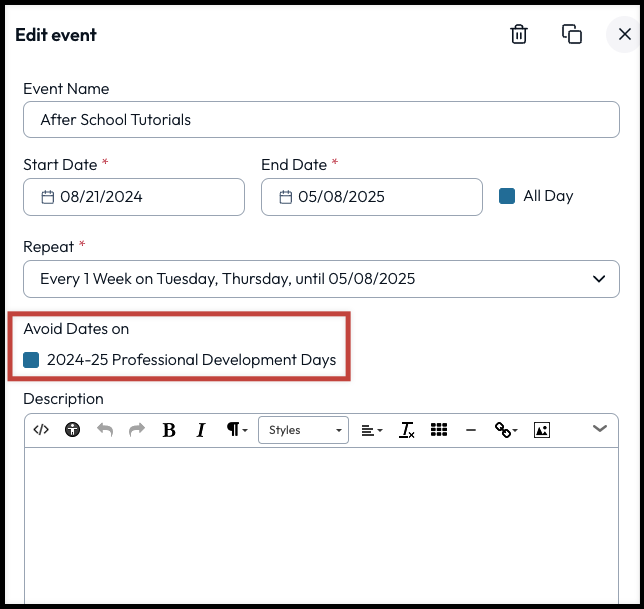Run the accessibility checker icon
The width and height of the screenshot is (644, 609).
click(x=73, y=430)
